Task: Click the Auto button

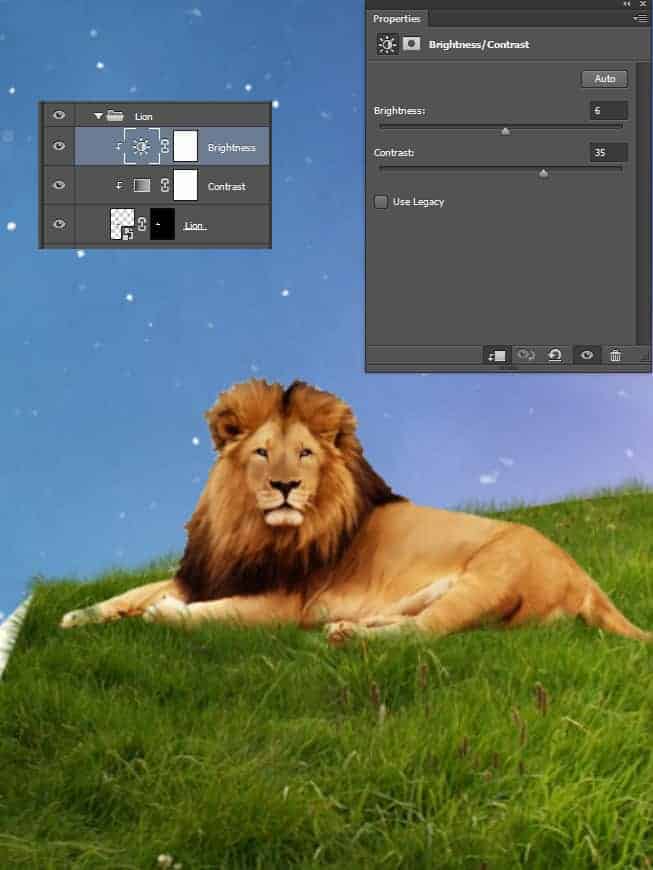Action: pyautogui.click(x=604, y=79)
